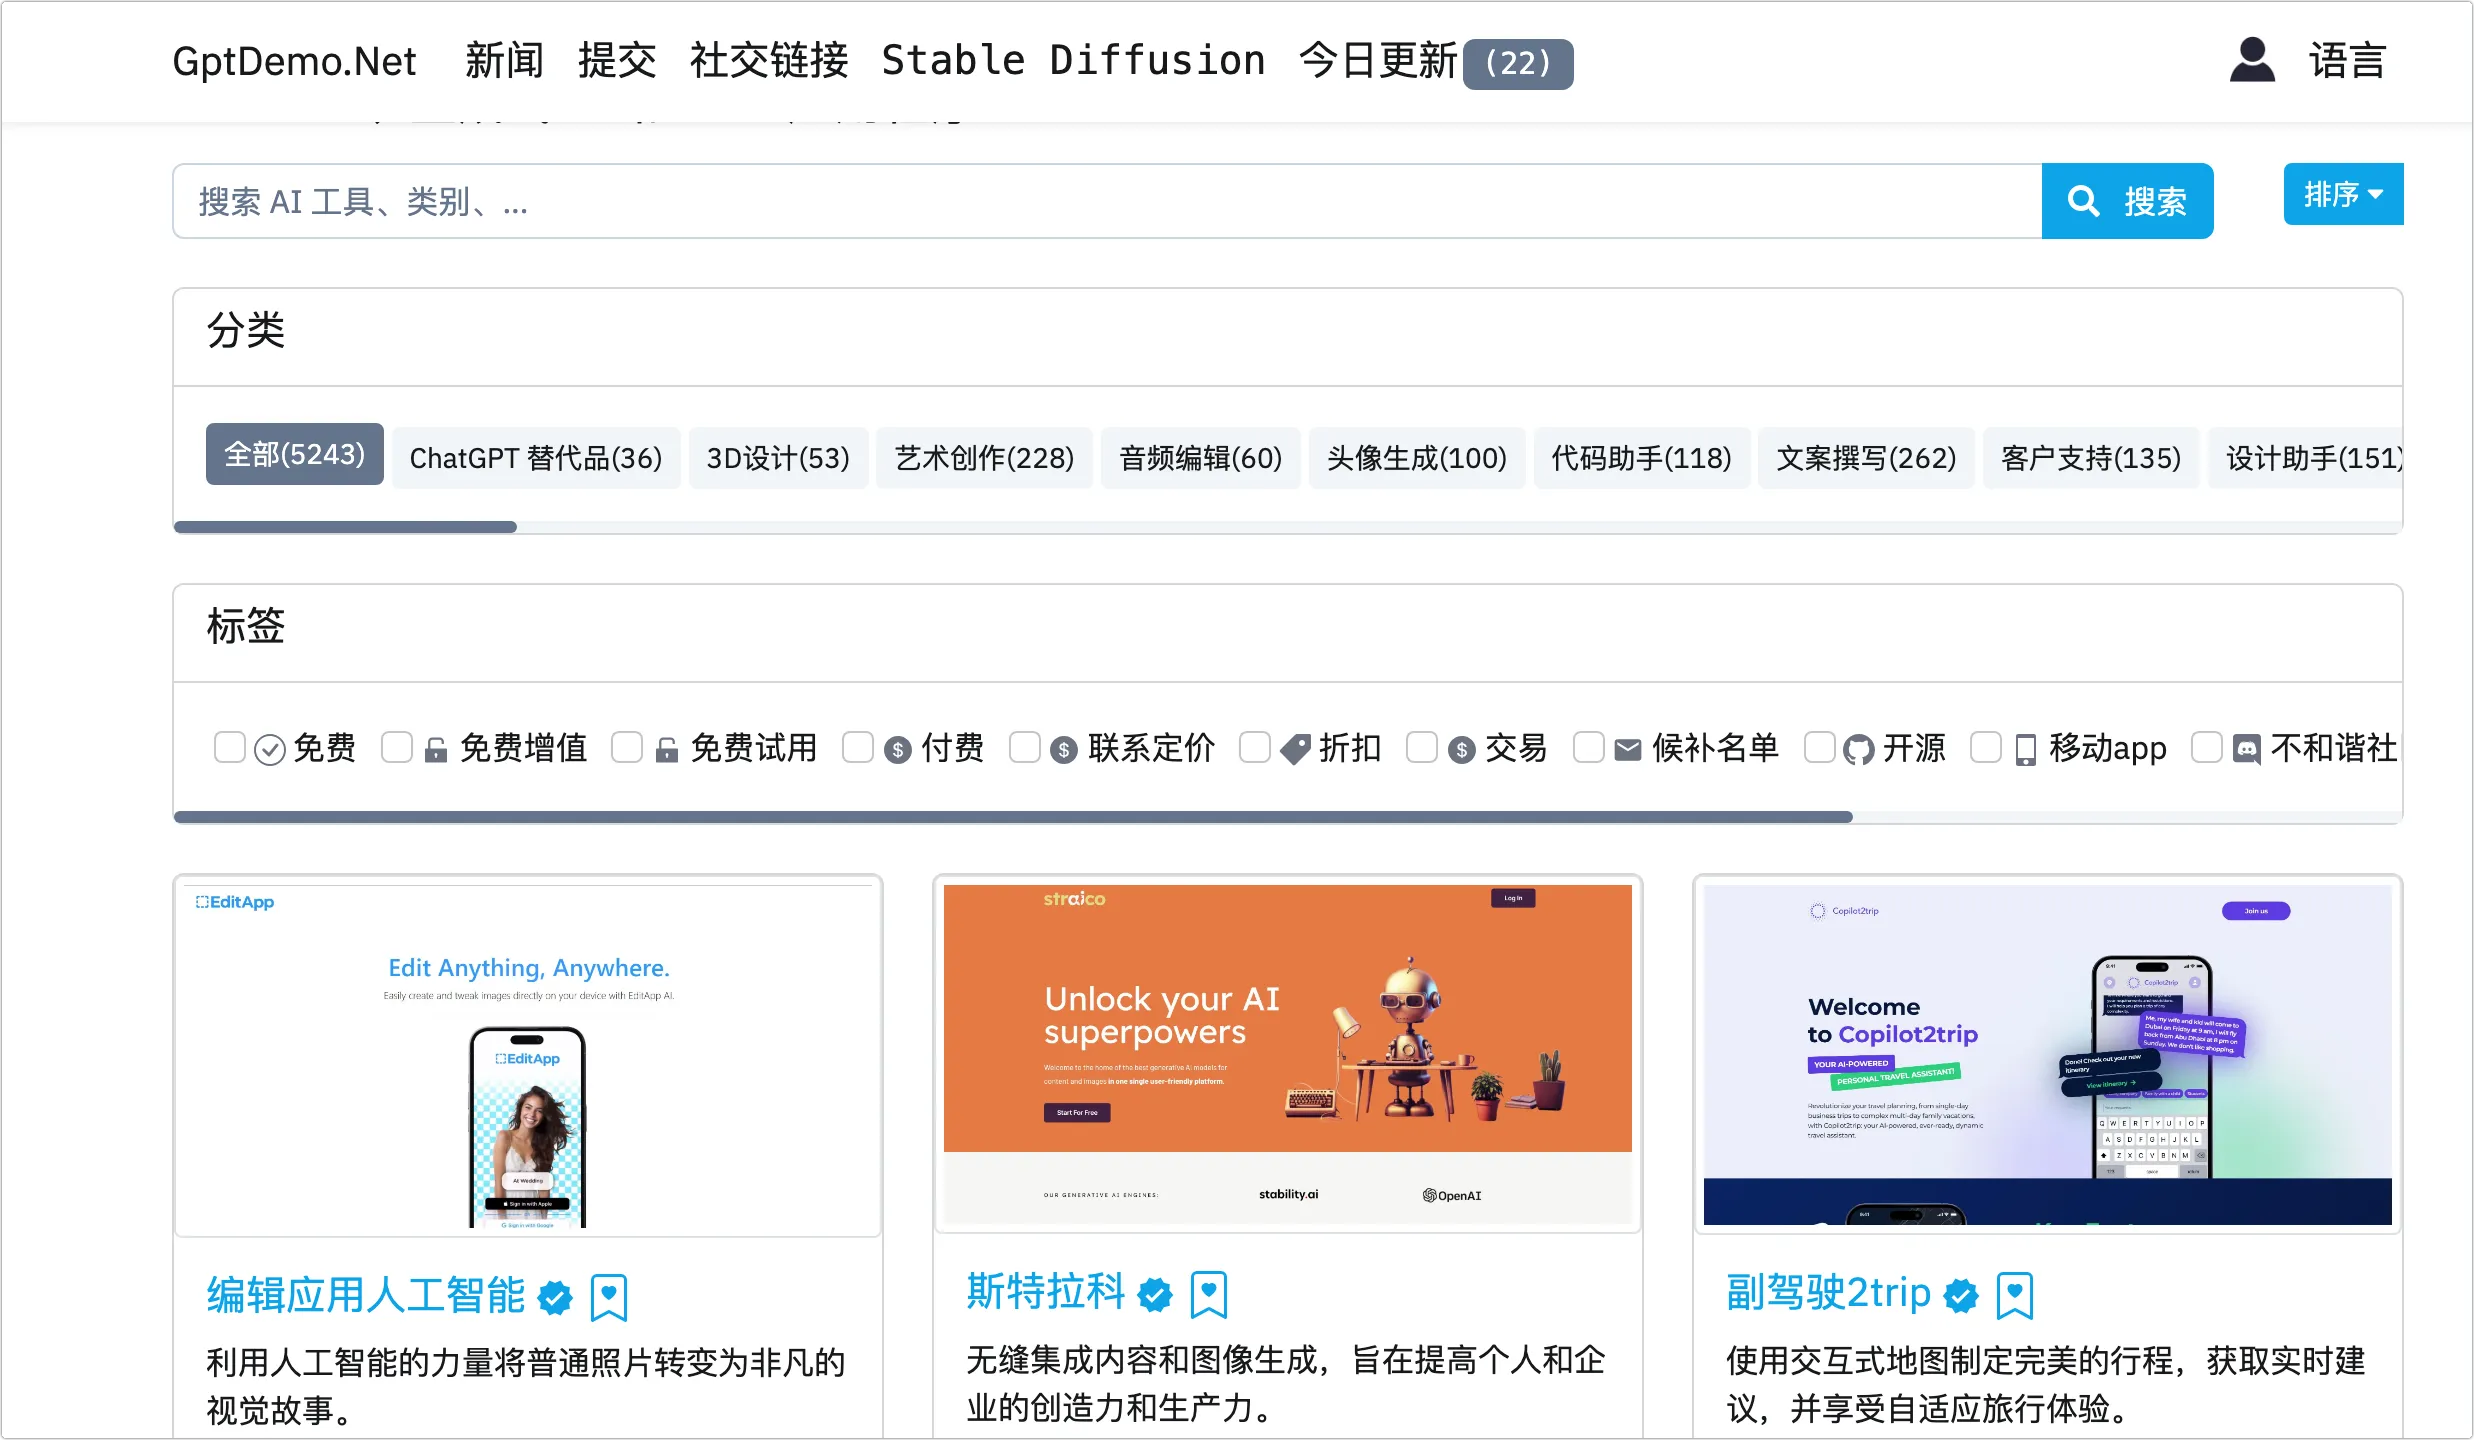Save 副驾驶2trip with its bookmark icon
Image resolution: width=2474 pixels, height=1440 pixels.
pyautogui.click(x=2014, y=1296)
